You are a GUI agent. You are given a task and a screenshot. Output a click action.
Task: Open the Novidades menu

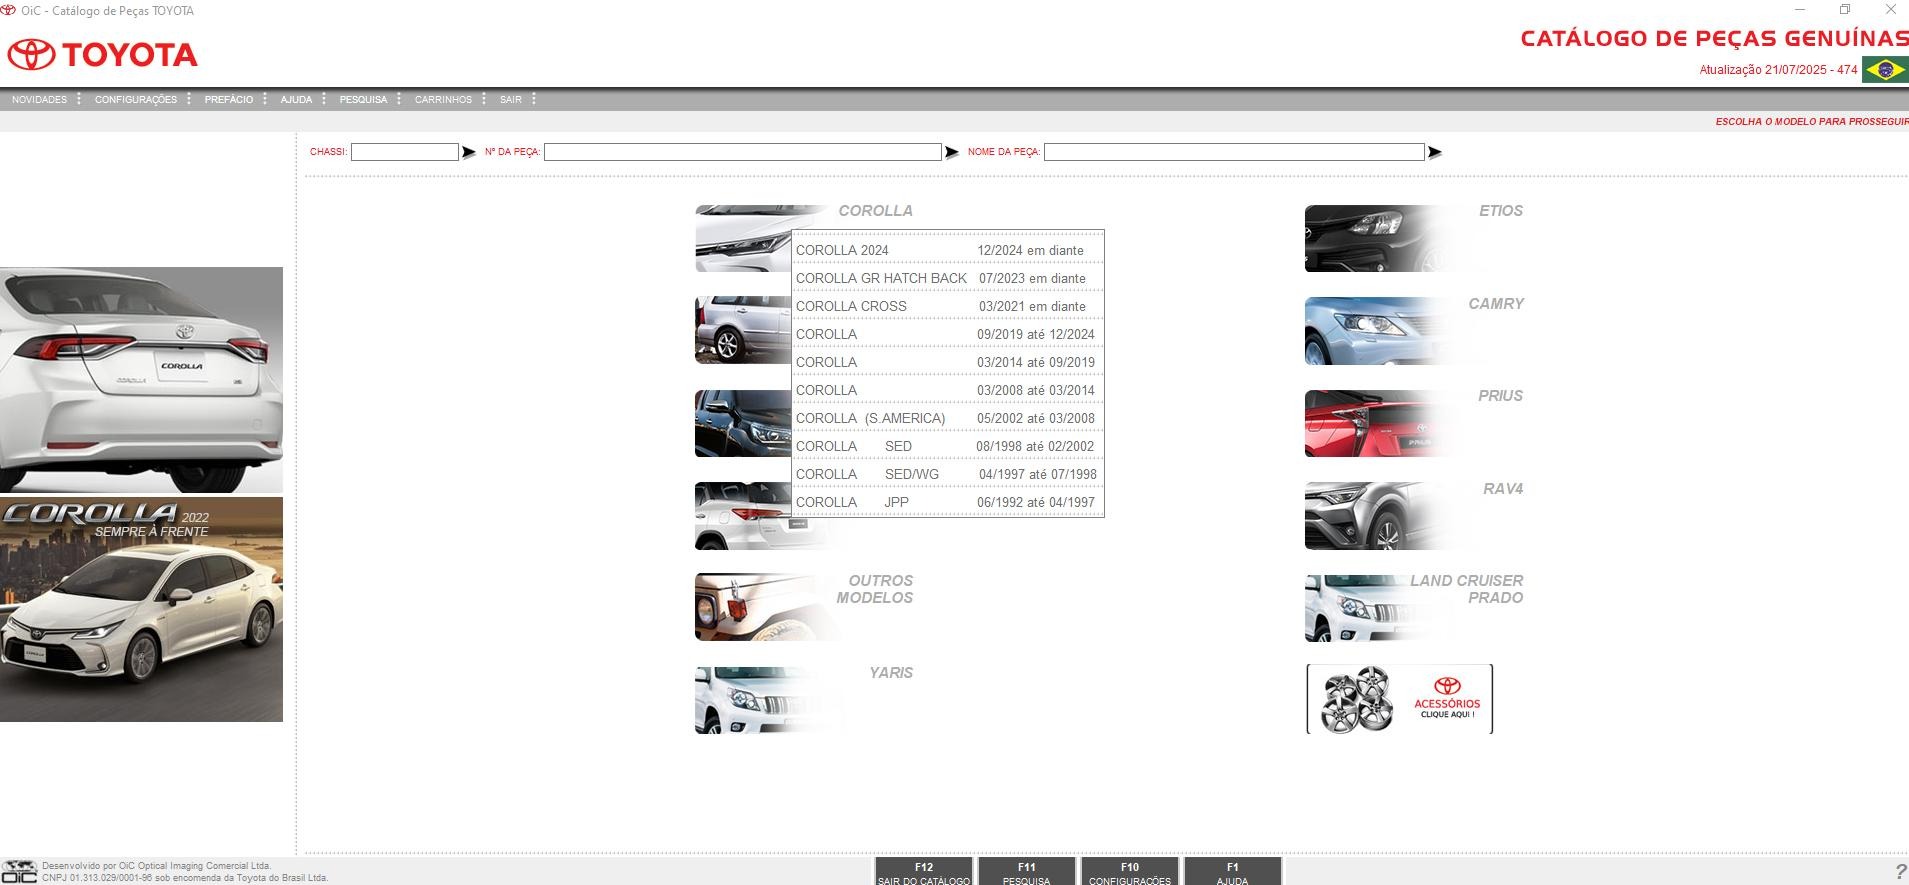tap(39, 99)
